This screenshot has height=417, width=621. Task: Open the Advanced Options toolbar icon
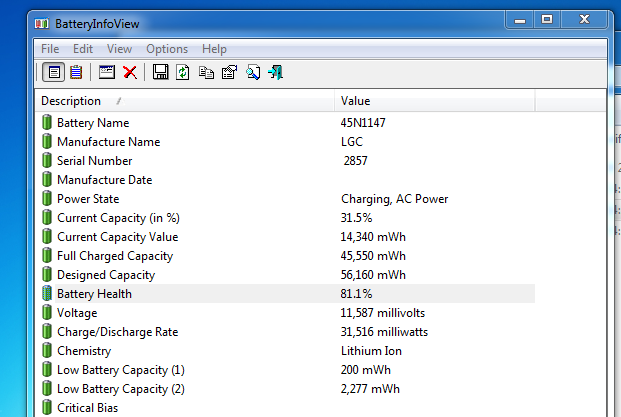pyautogui.click(x=107, y=72)
